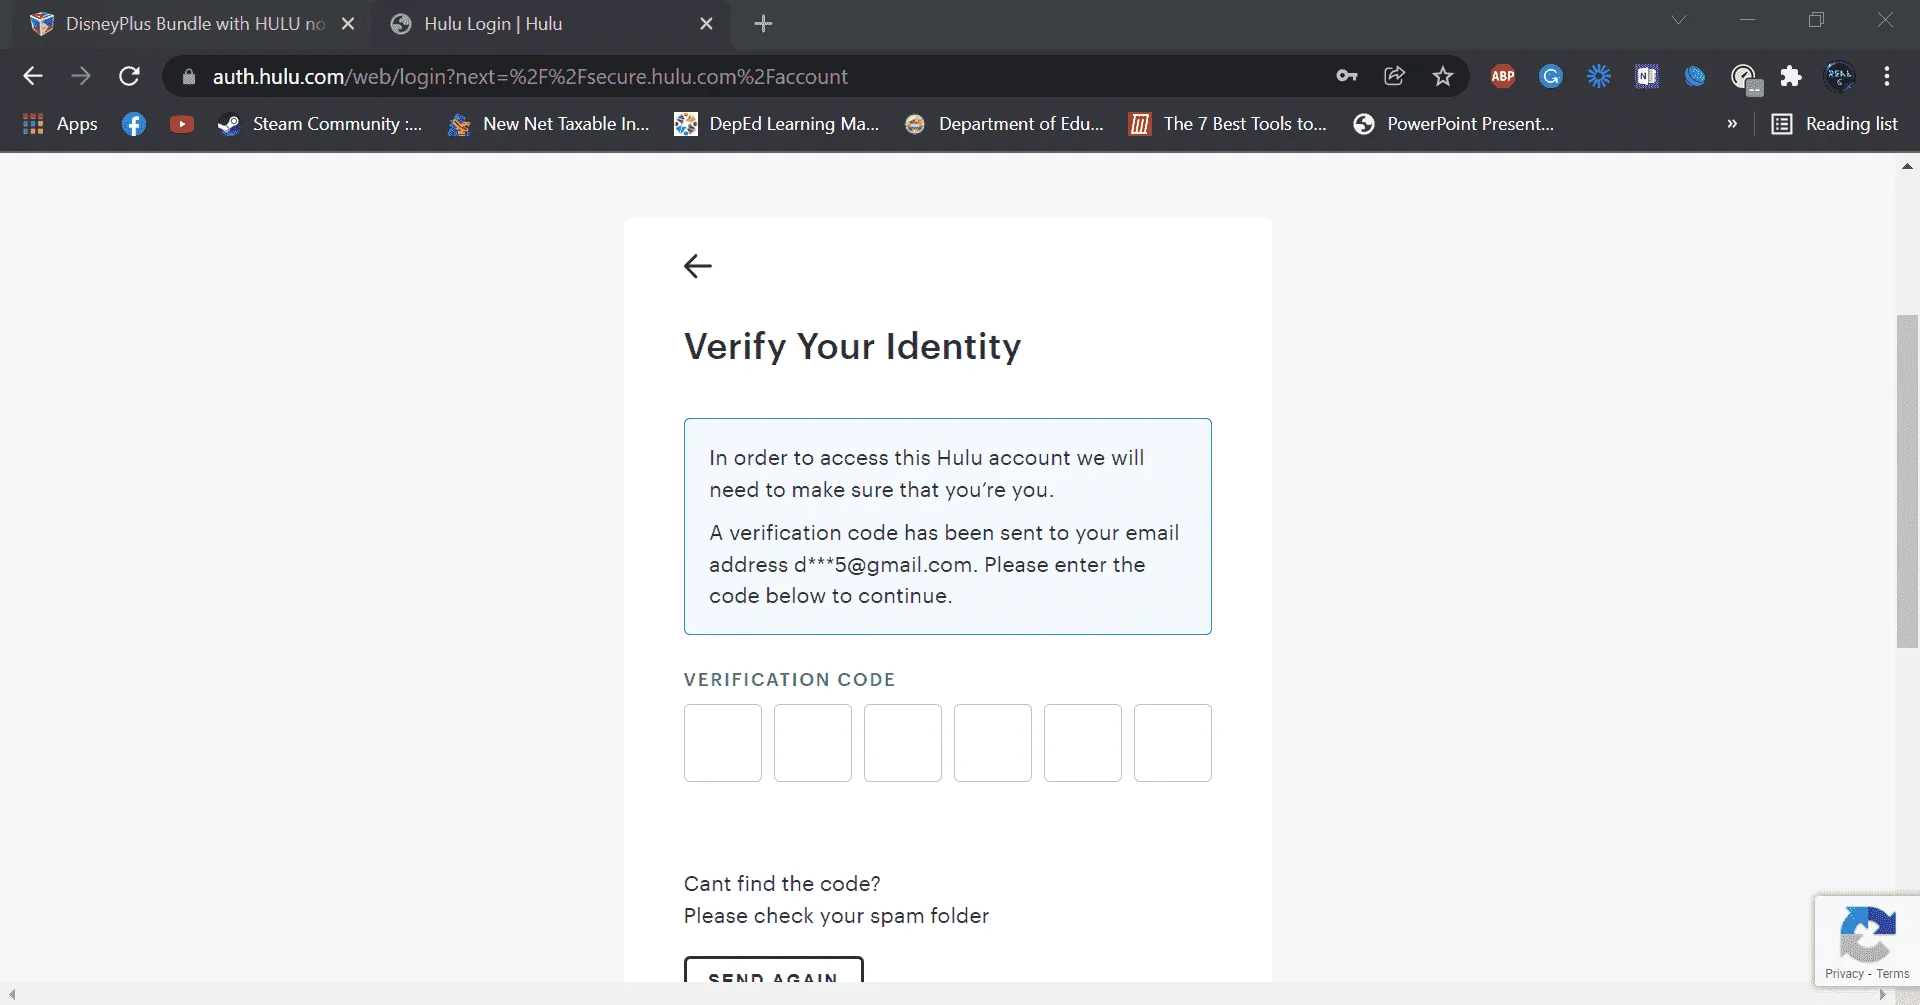Click the fifth verification code box

click(1083, 743)
